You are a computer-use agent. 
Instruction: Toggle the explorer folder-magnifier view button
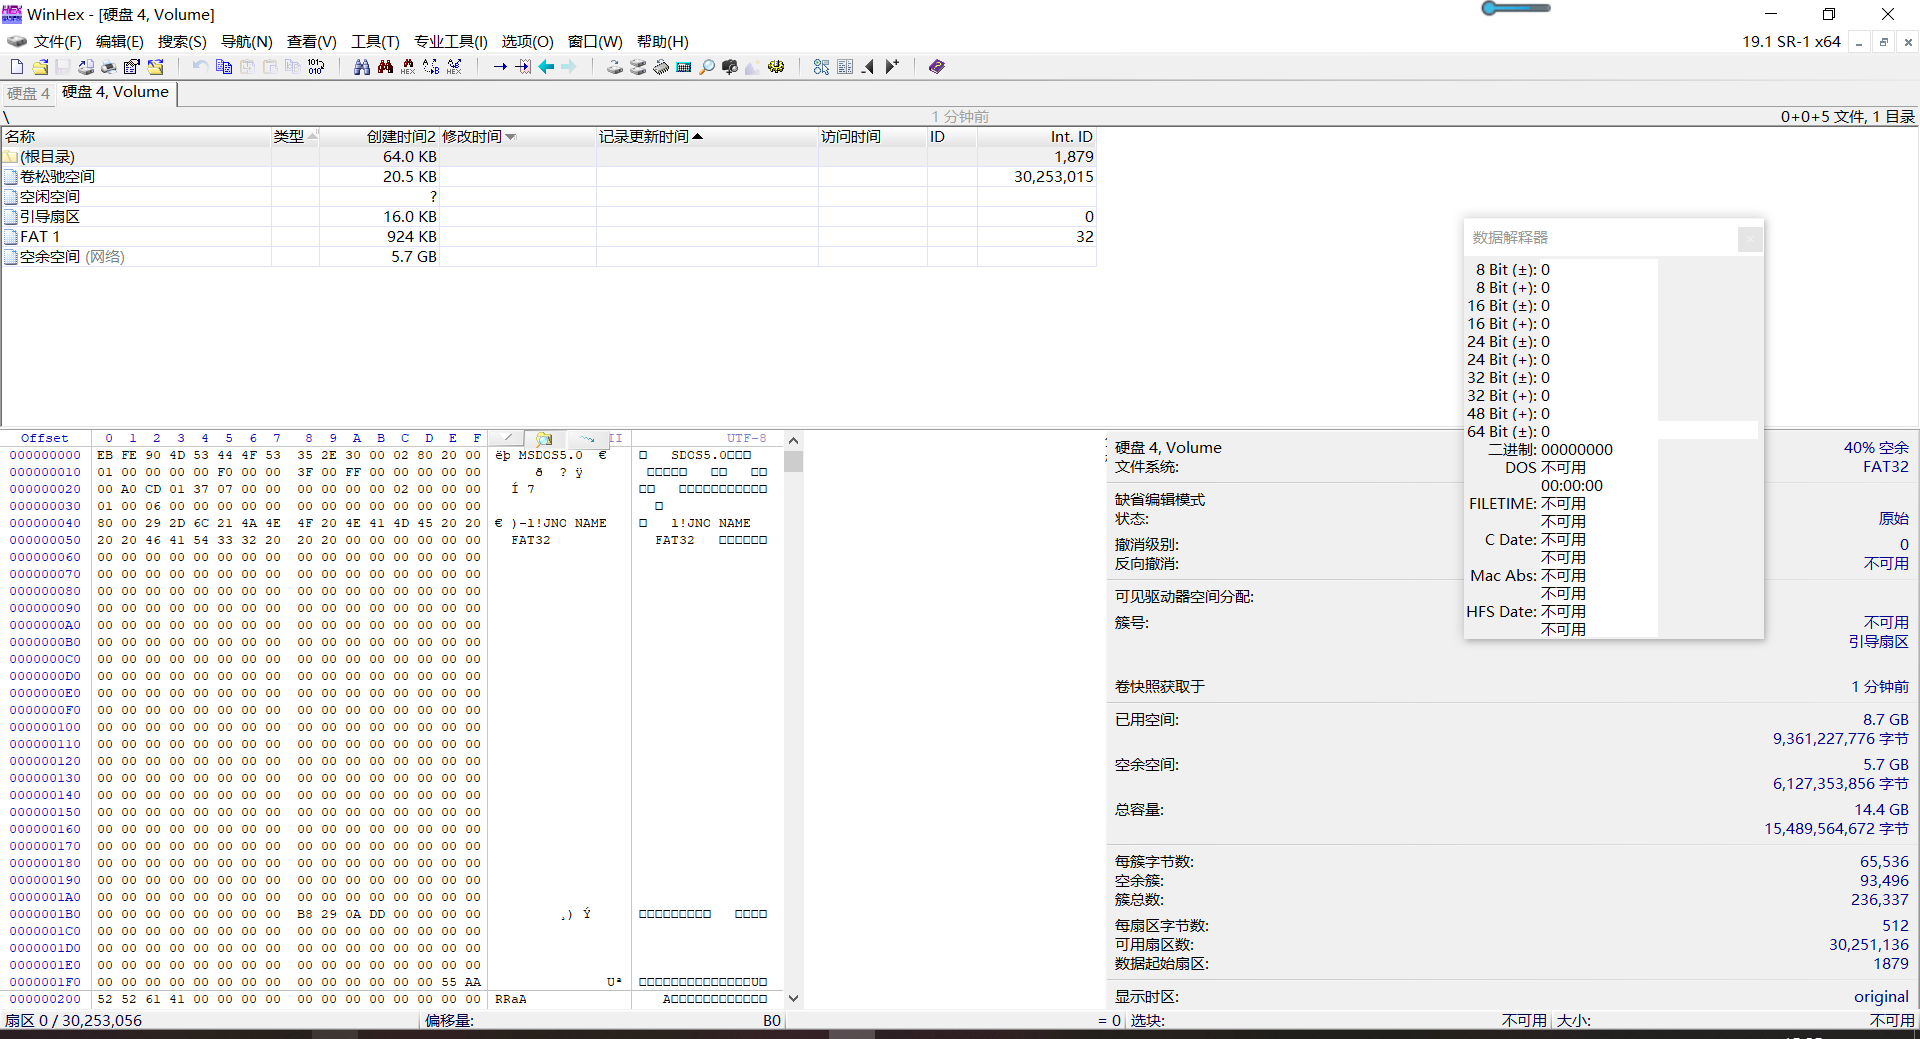pos(544,438)
